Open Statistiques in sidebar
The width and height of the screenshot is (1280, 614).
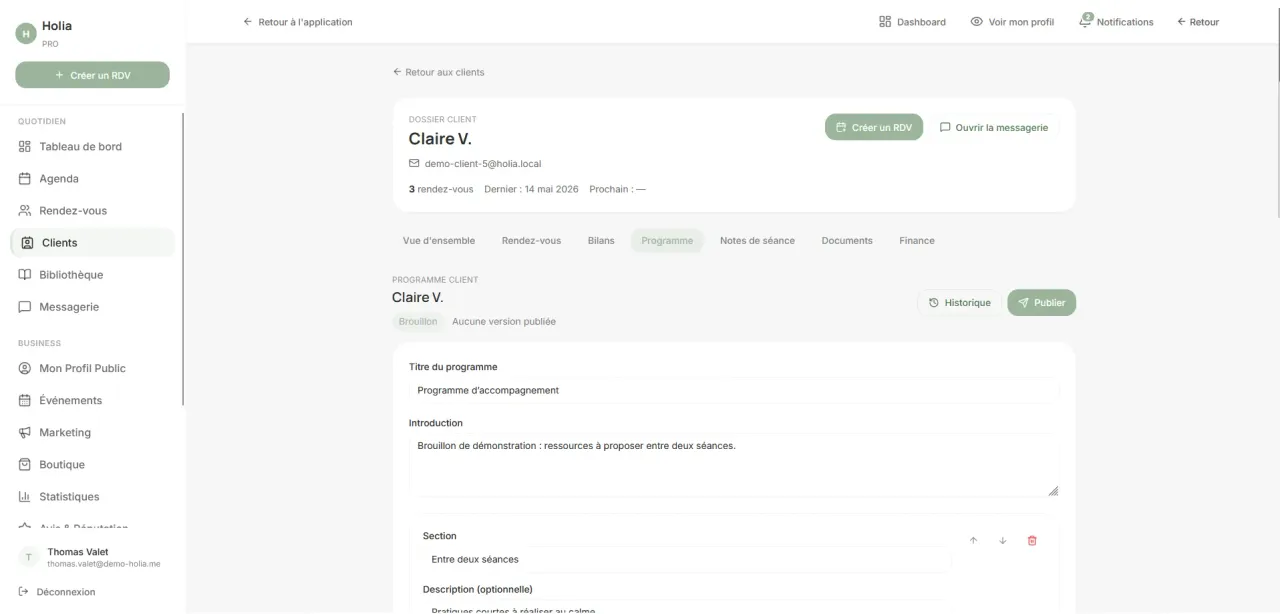click(x=92, y=496)
